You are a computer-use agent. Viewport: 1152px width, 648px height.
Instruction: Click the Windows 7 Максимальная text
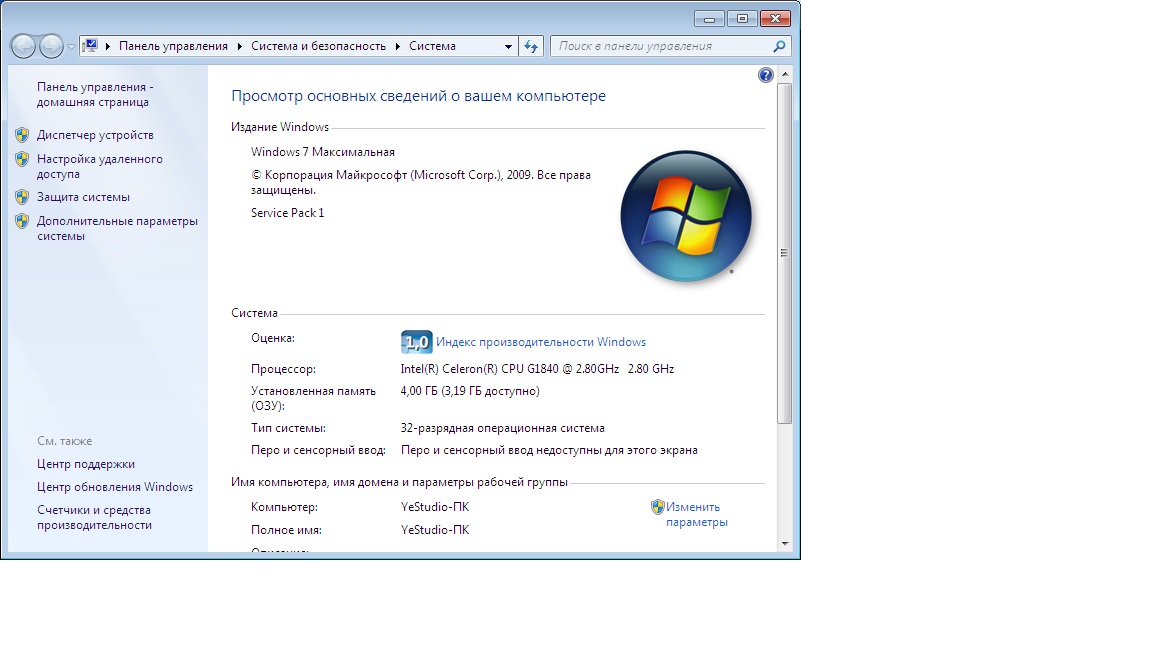pyautogui.click(x=323, y=152)
